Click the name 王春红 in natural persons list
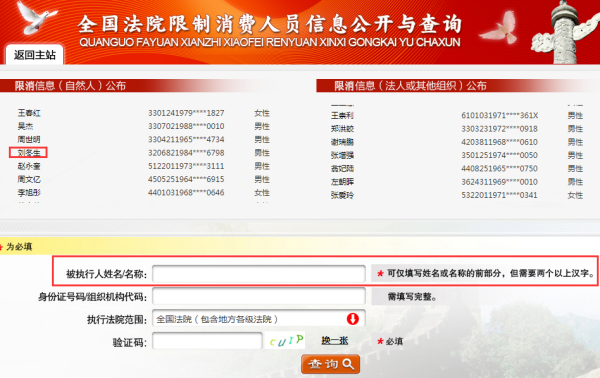The height and width of the screenshot is (378, 600). [29, 113]
